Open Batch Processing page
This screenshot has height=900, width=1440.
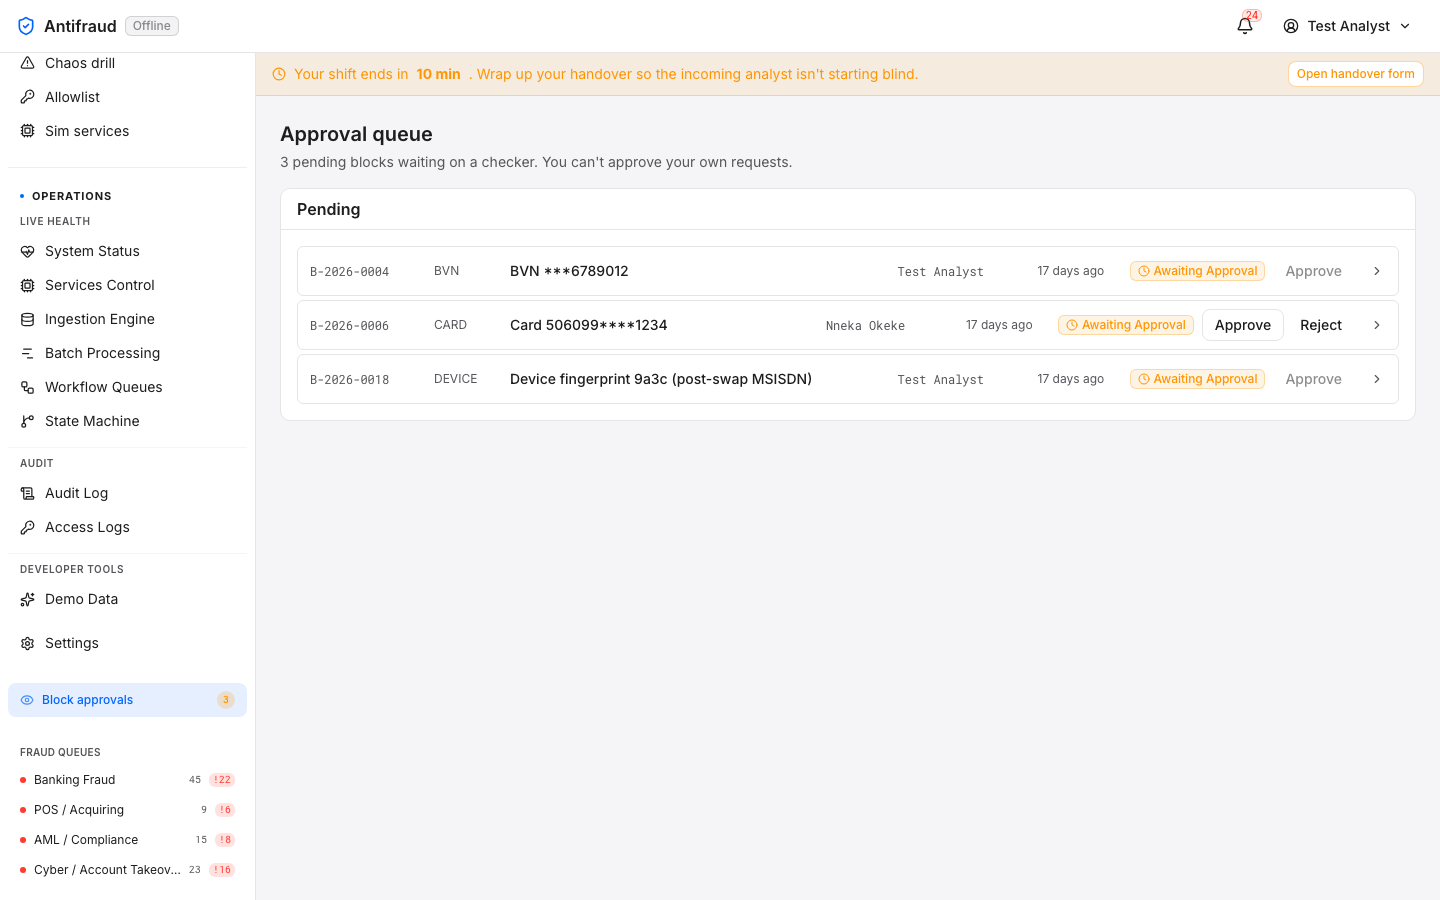tap(127, 353)
